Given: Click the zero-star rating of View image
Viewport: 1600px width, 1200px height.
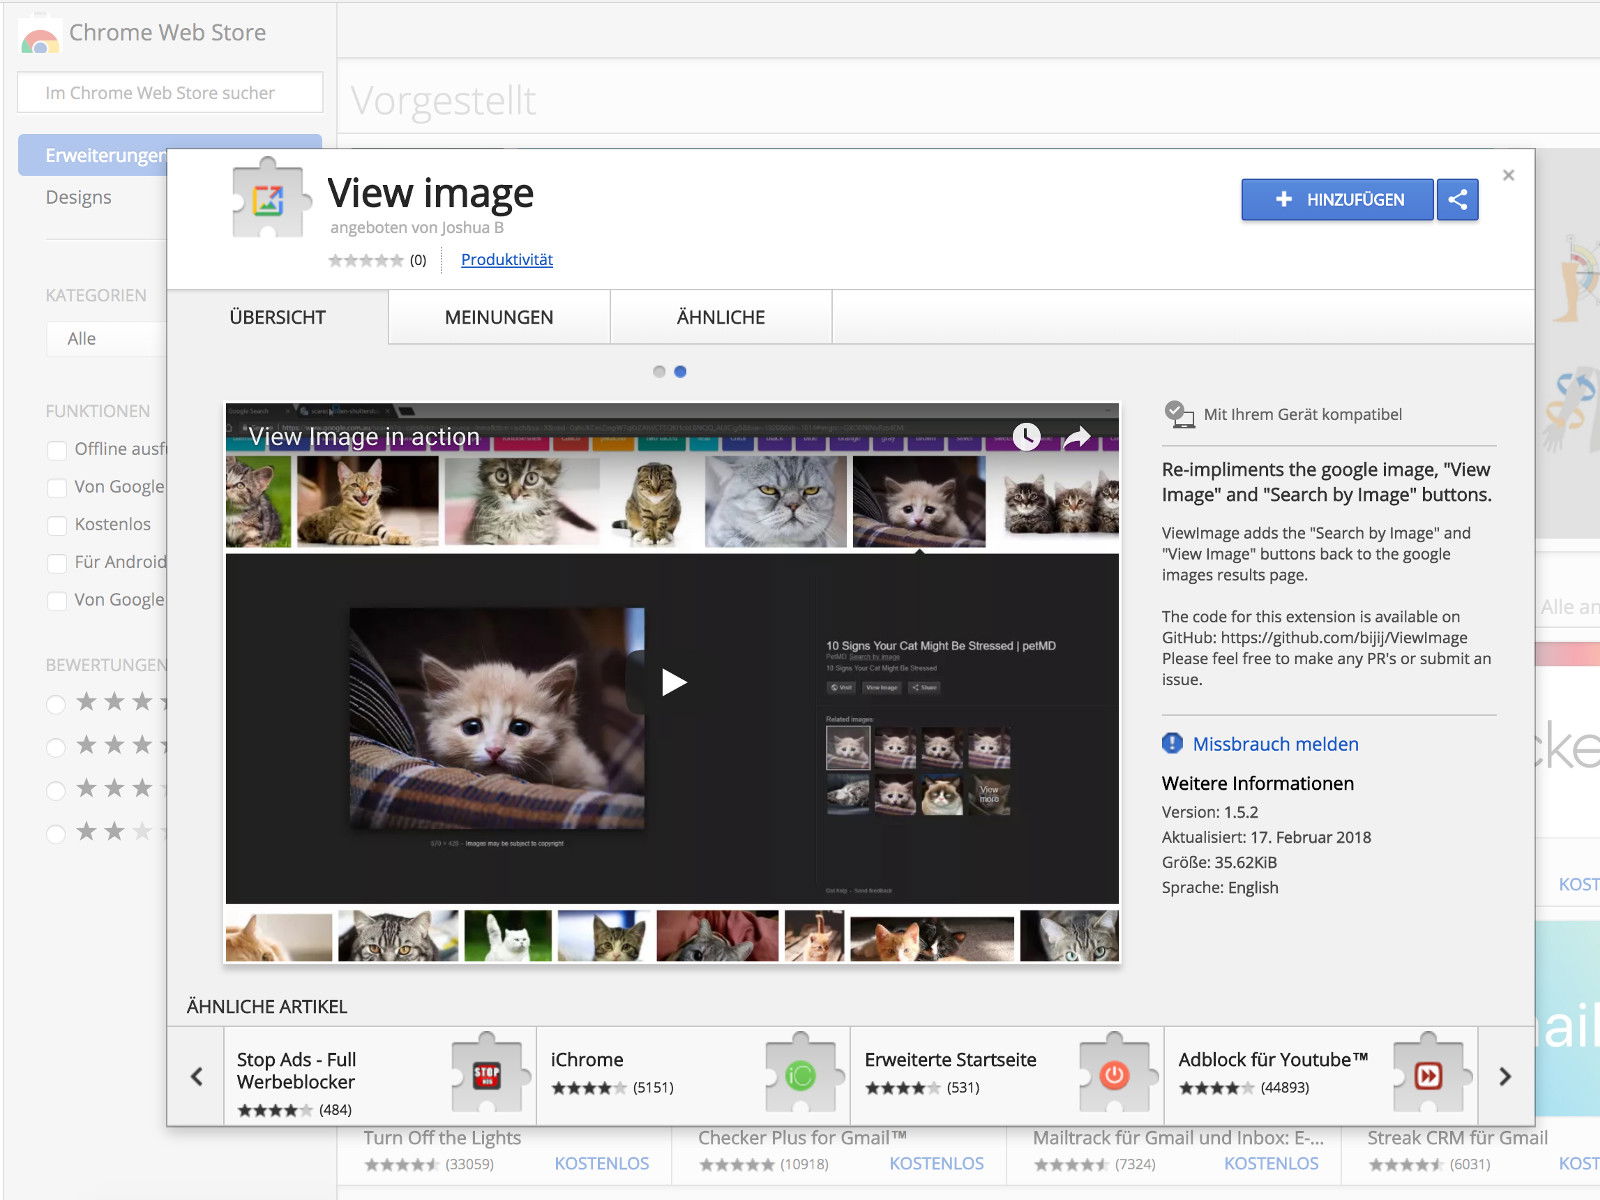Looking at the screenshot, I should (x=366, y=260).
